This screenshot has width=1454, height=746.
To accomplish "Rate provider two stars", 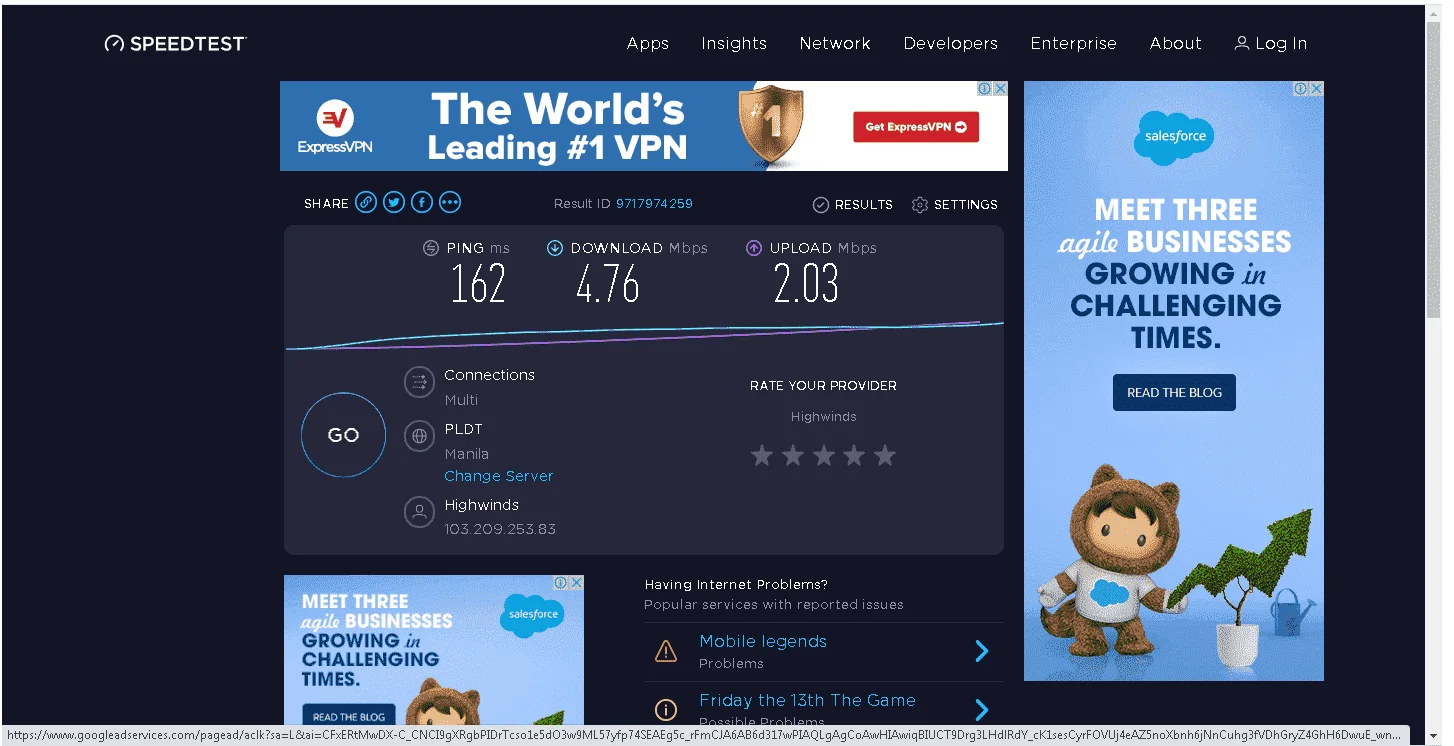I will tap(793, 456).
